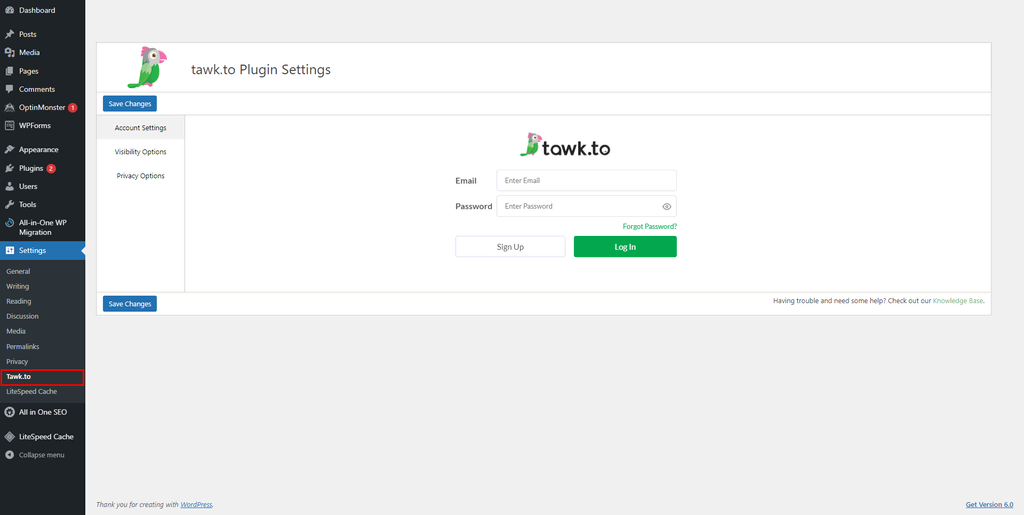Click the Enter Email field
Viewport: 1024px width, 515px height.
586,181
